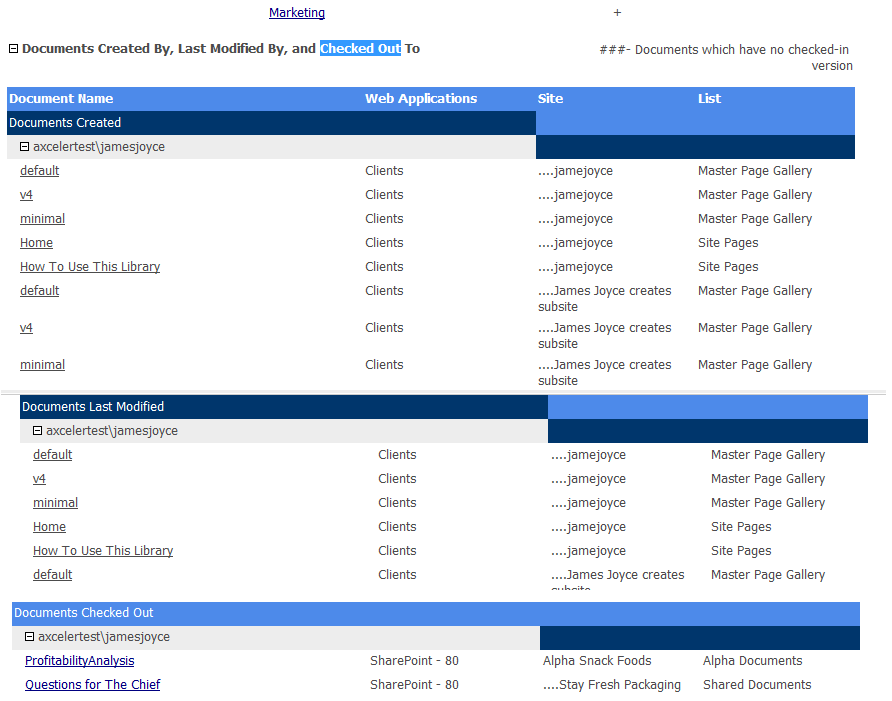Viewport: 892px width, 701px height.
Task: Open the ProfitabilityAnalysis document
Action: pyautogui.click(x=79, y=660)
